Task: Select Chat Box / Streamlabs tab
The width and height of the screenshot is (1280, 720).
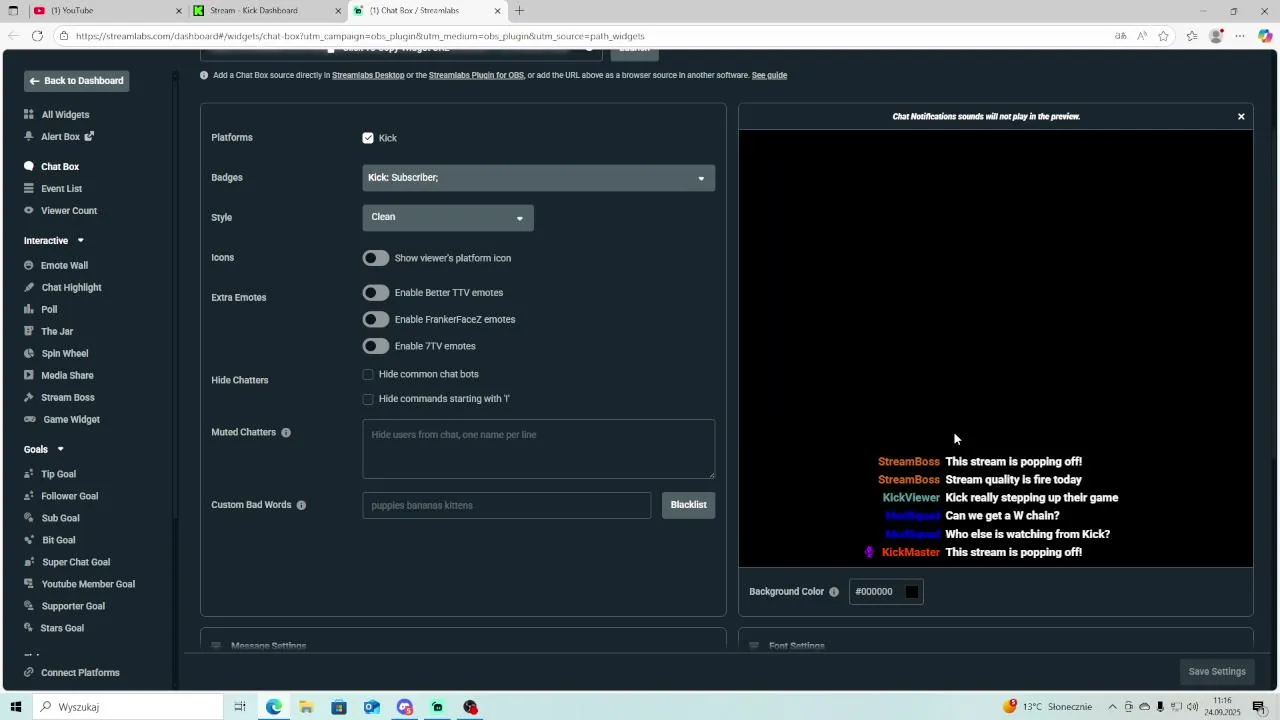Action: [427, 11]
